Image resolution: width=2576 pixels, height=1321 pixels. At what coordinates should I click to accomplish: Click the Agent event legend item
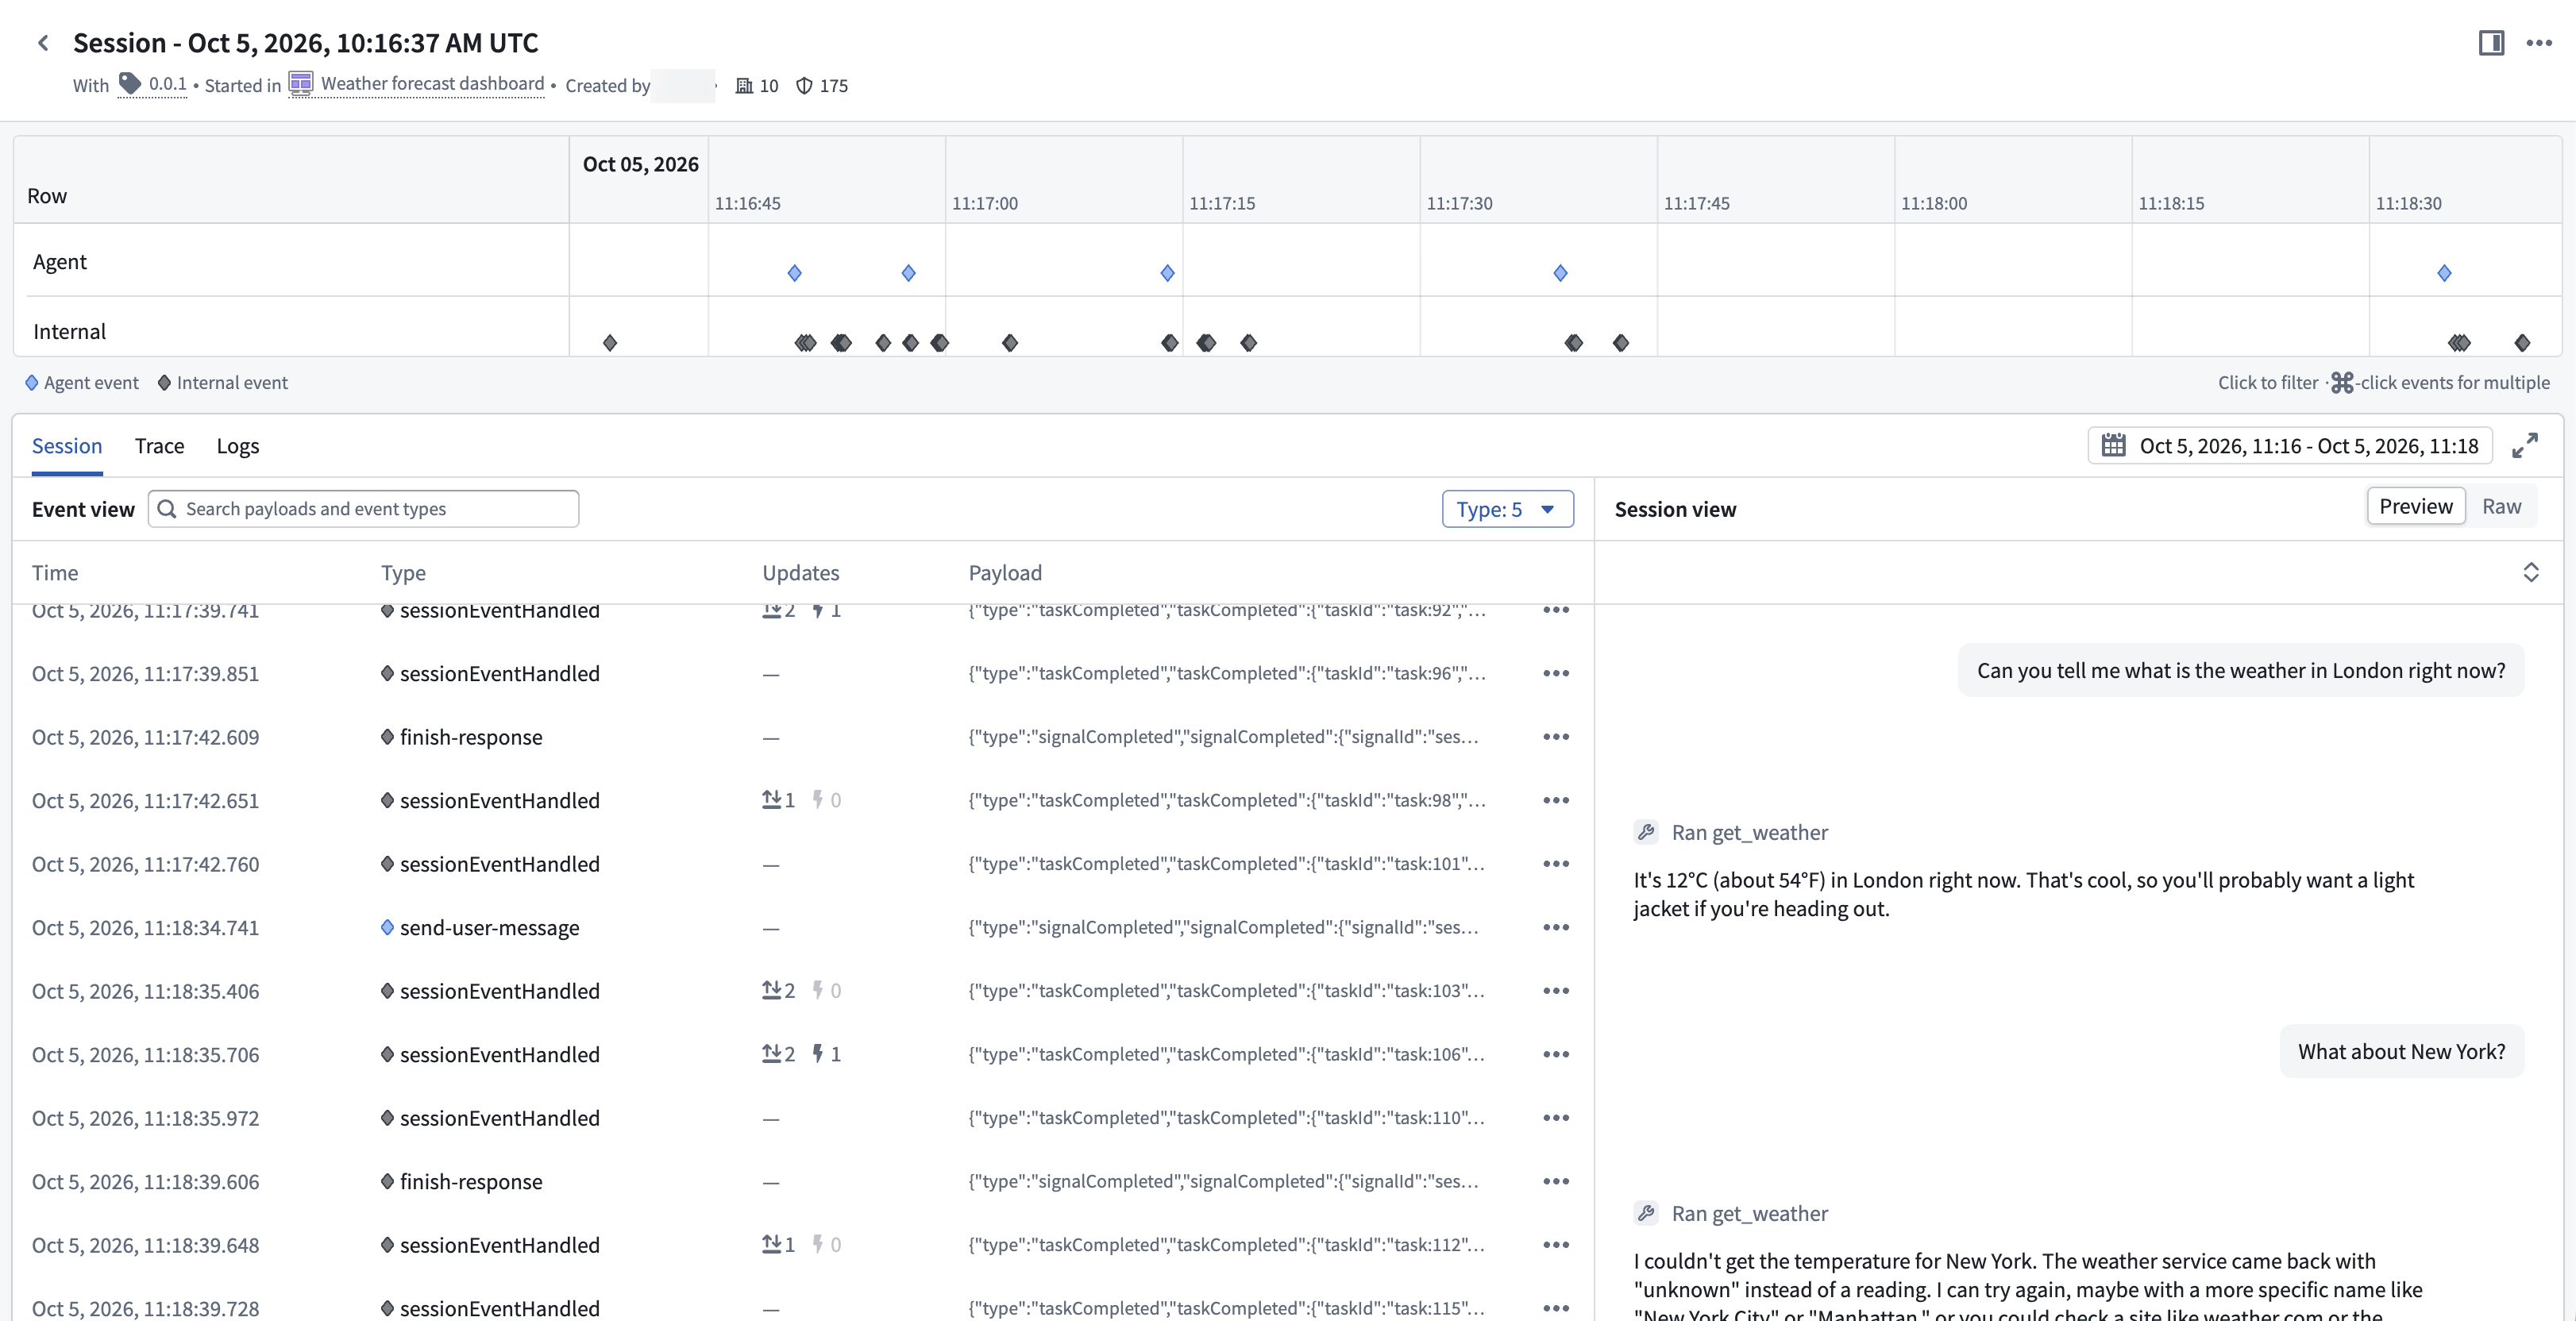(x=82, y=383)
